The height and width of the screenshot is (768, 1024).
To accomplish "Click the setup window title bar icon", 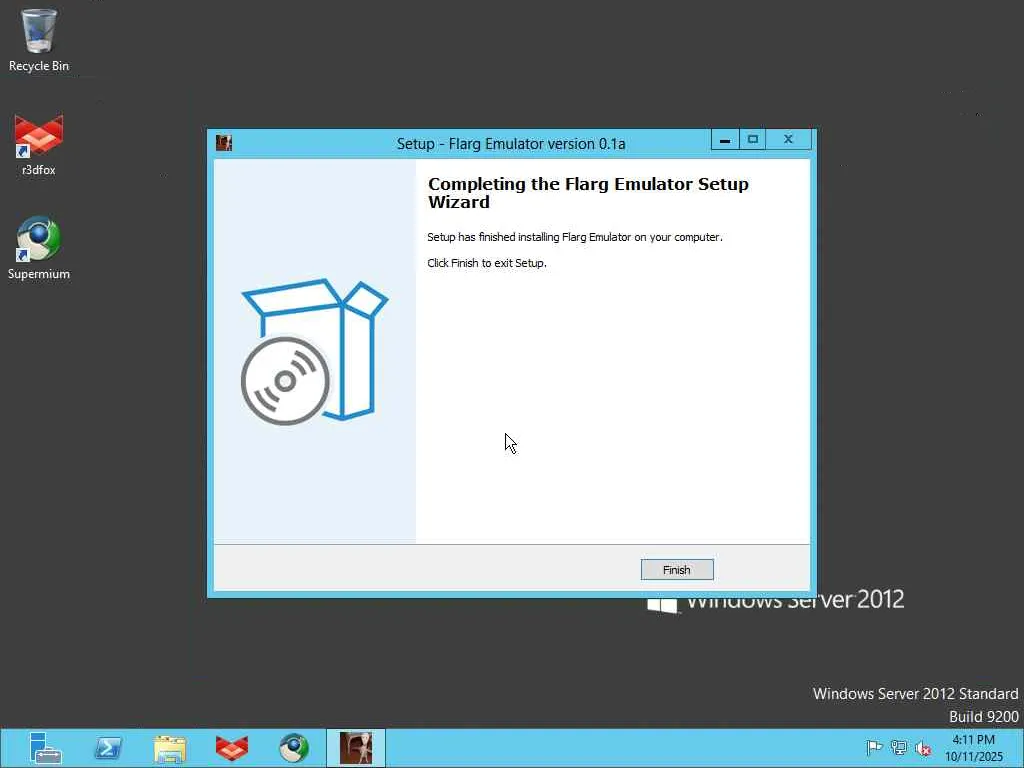I will tap(224, 142).
